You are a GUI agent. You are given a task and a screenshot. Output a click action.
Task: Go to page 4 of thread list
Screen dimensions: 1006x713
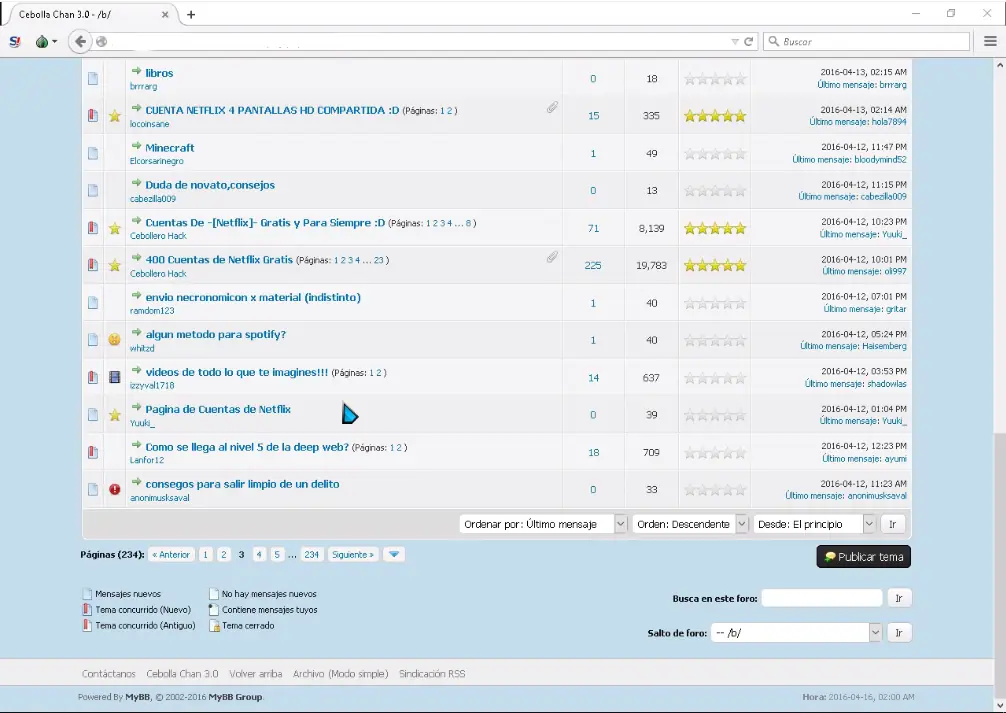(259, 554)
